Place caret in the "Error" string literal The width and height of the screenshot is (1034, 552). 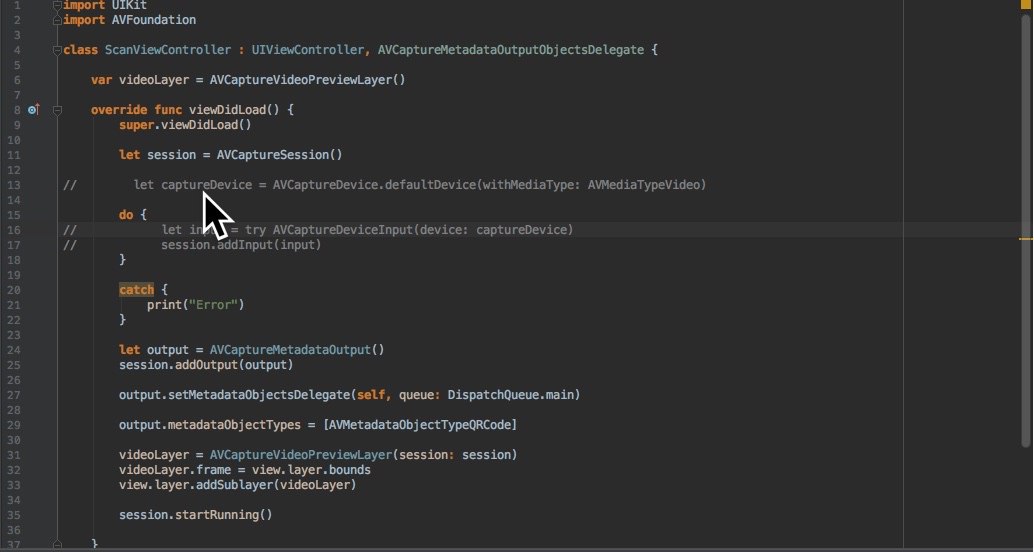pyautogui.click(x=213, y=305)
